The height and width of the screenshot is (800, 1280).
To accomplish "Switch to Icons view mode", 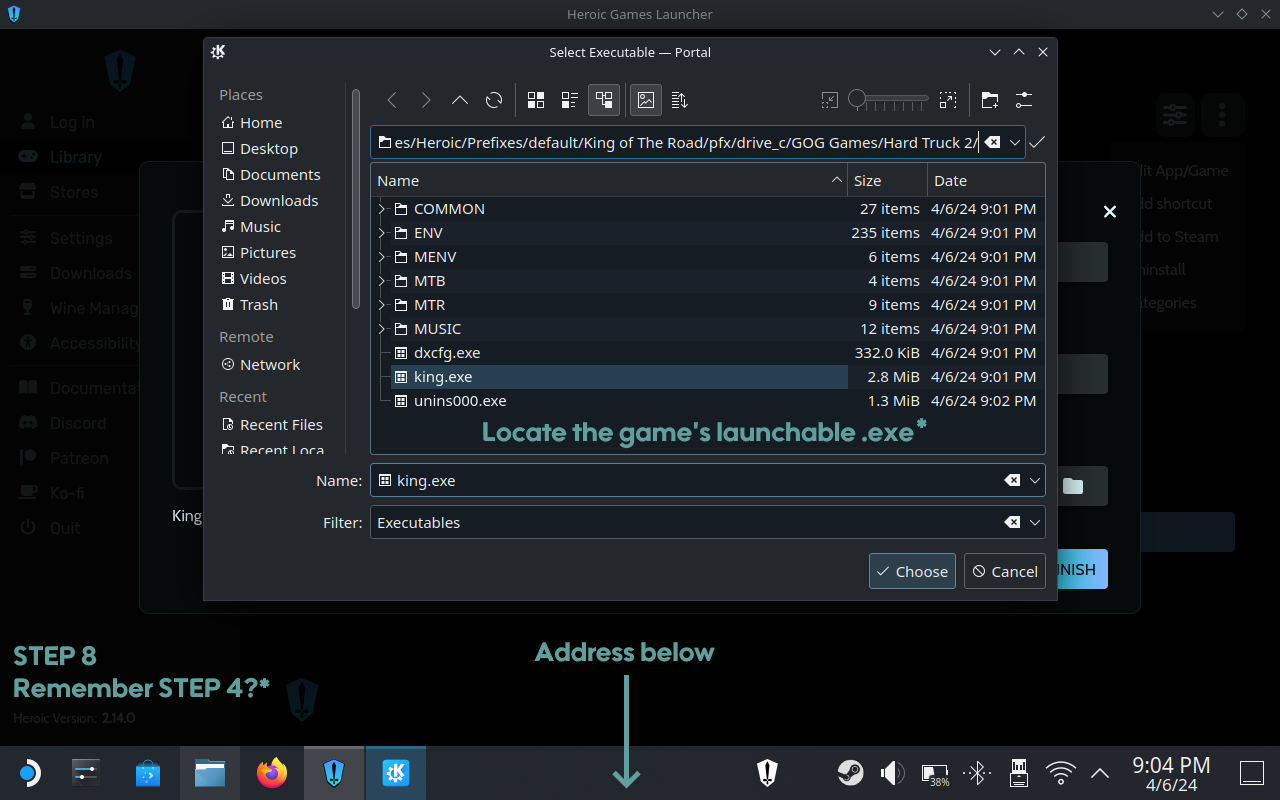I will (536, 100).
